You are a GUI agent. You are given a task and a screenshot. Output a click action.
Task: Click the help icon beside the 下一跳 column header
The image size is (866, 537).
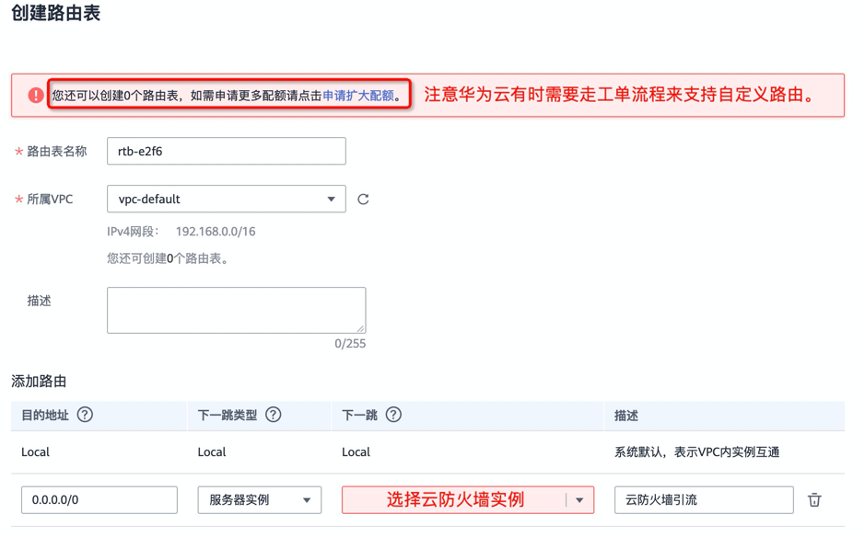point(394,415)
